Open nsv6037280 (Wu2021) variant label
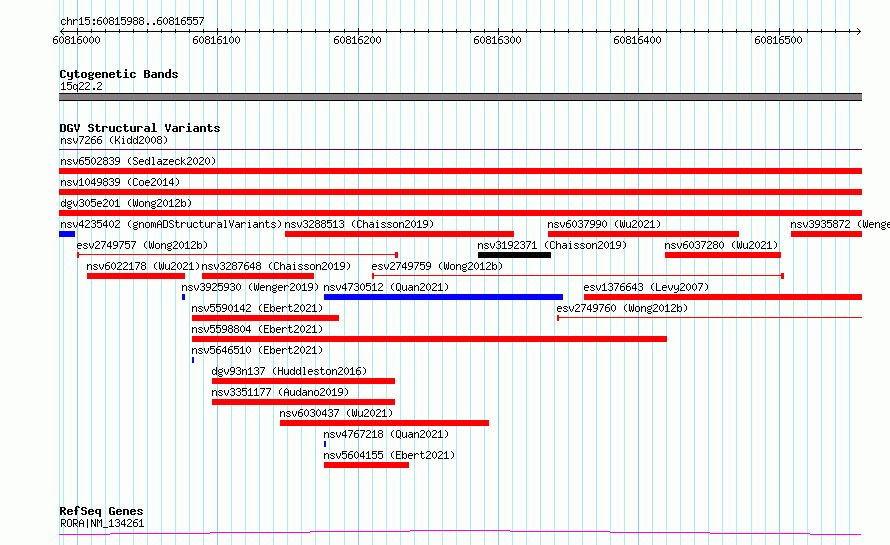This screenshot has width=890, height=545. pyautogui.click(x=721, y=245)
